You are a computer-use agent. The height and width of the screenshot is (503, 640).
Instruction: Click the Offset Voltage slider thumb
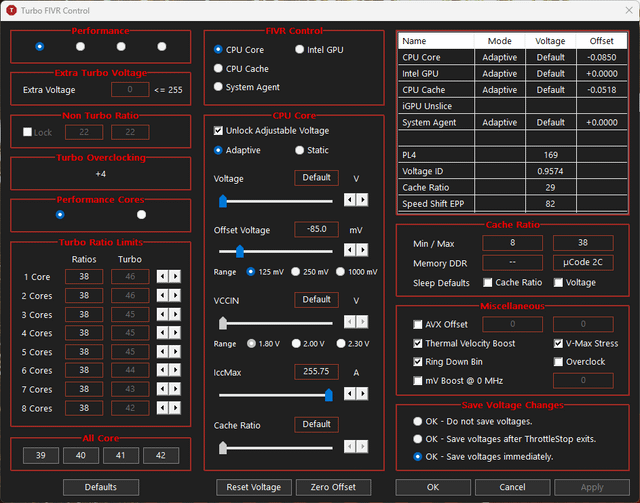[240, 251]
